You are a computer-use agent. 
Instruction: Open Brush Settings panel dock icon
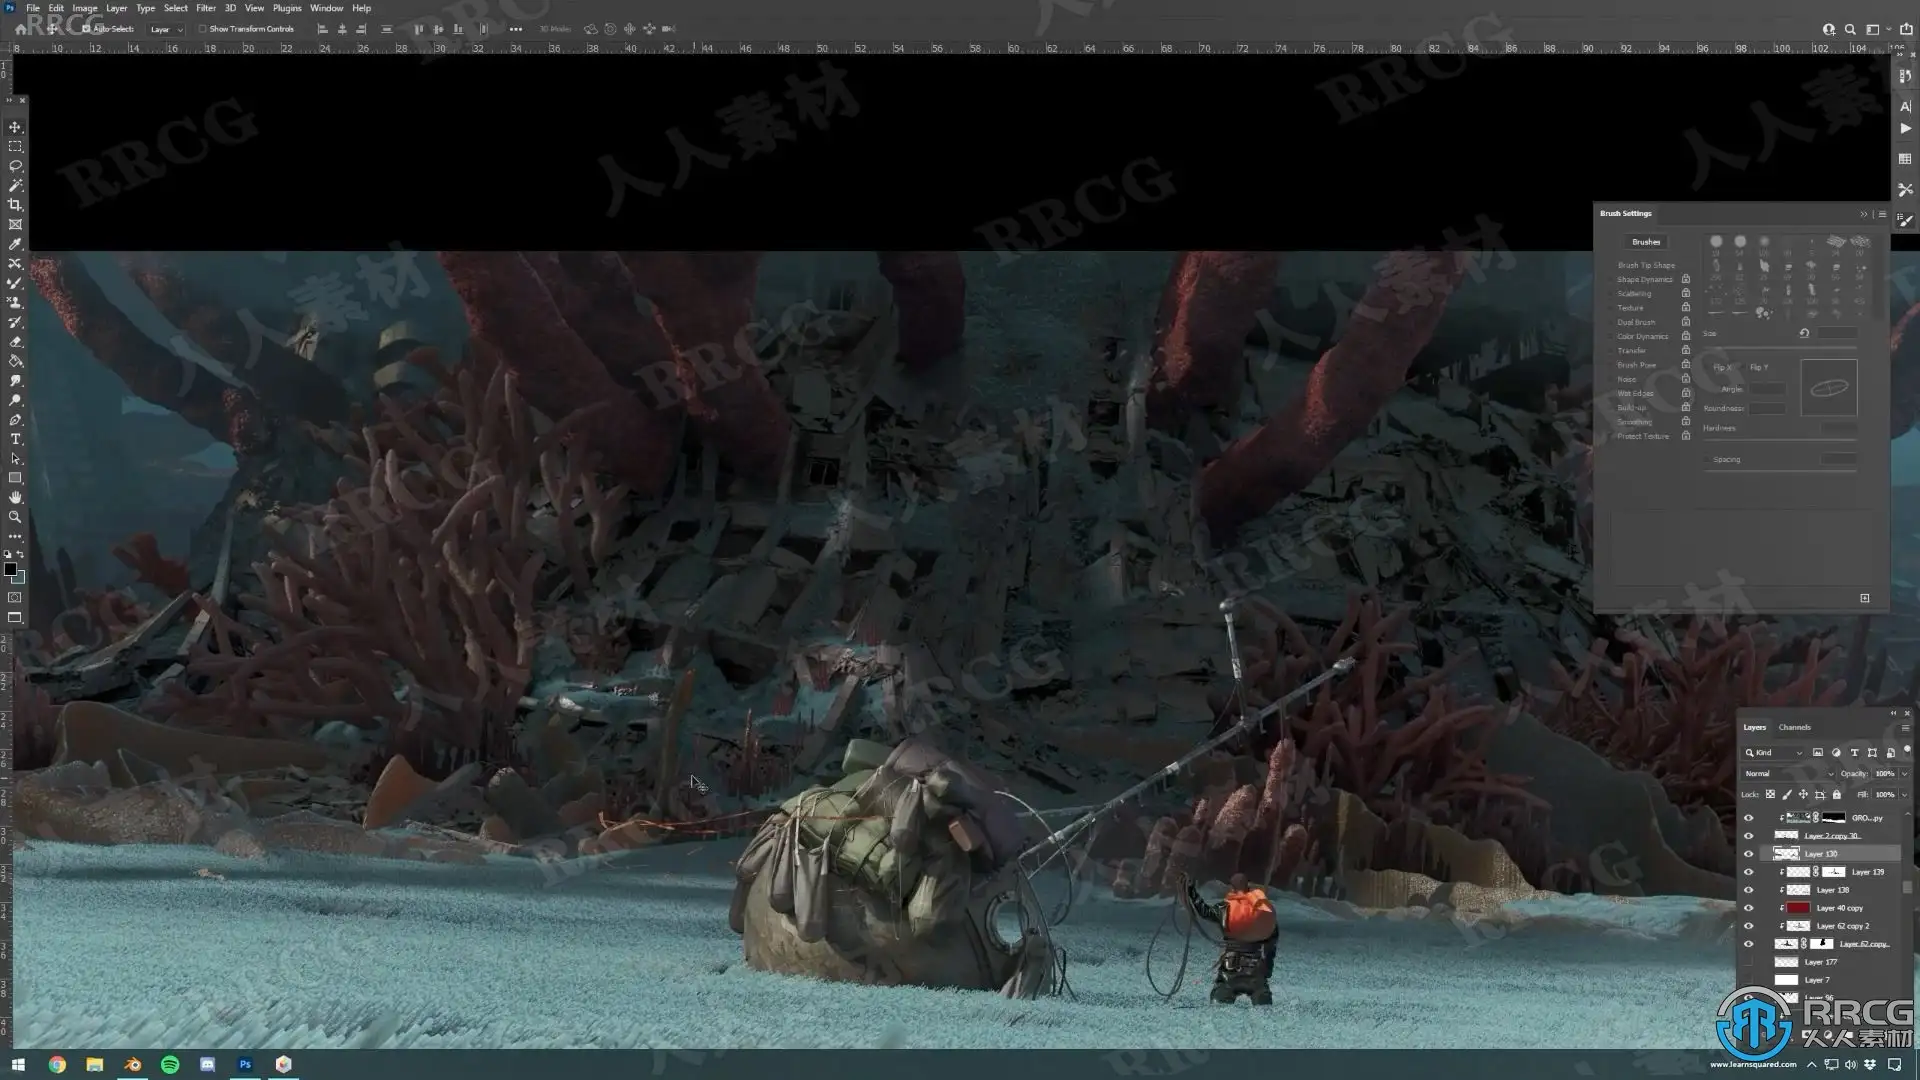point(1905,220)
